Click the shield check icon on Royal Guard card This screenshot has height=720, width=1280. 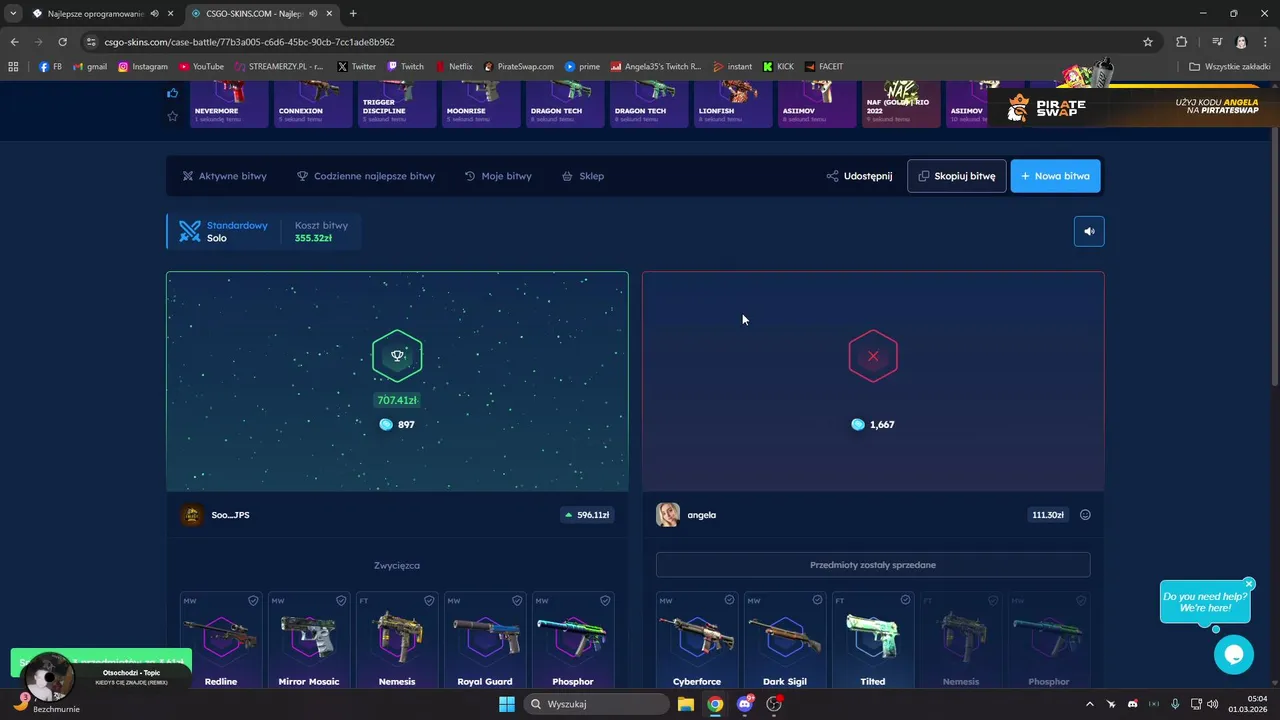(x=517, y=601)
